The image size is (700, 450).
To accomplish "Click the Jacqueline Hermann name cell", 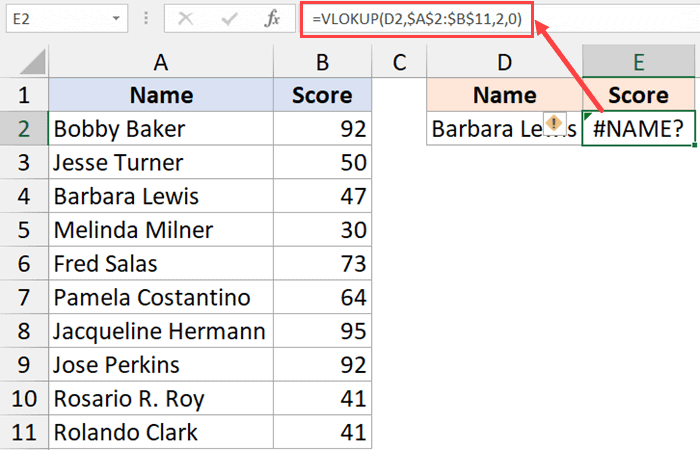I will (160, 331).
